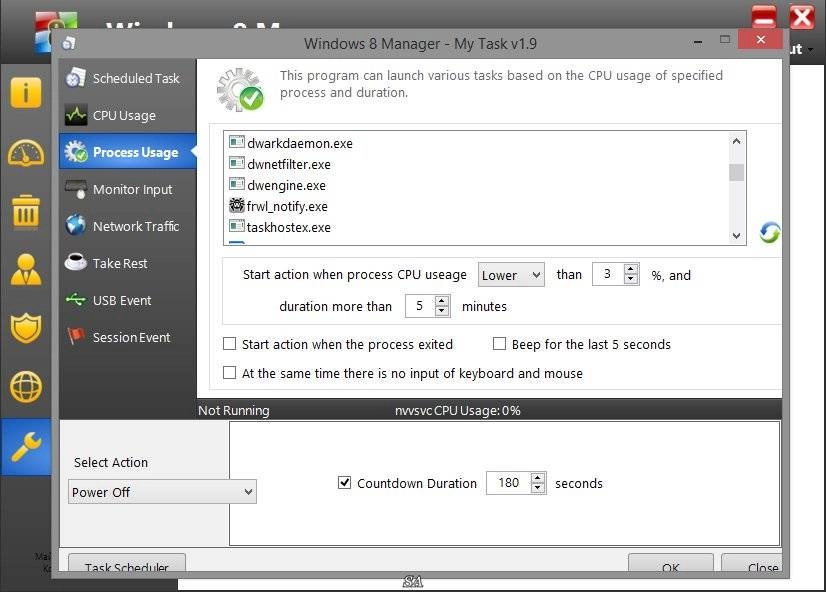826x592 pixels.
Task: Click the My Task title bar icon
Action: pyautogui.click(x=68, y=43)
